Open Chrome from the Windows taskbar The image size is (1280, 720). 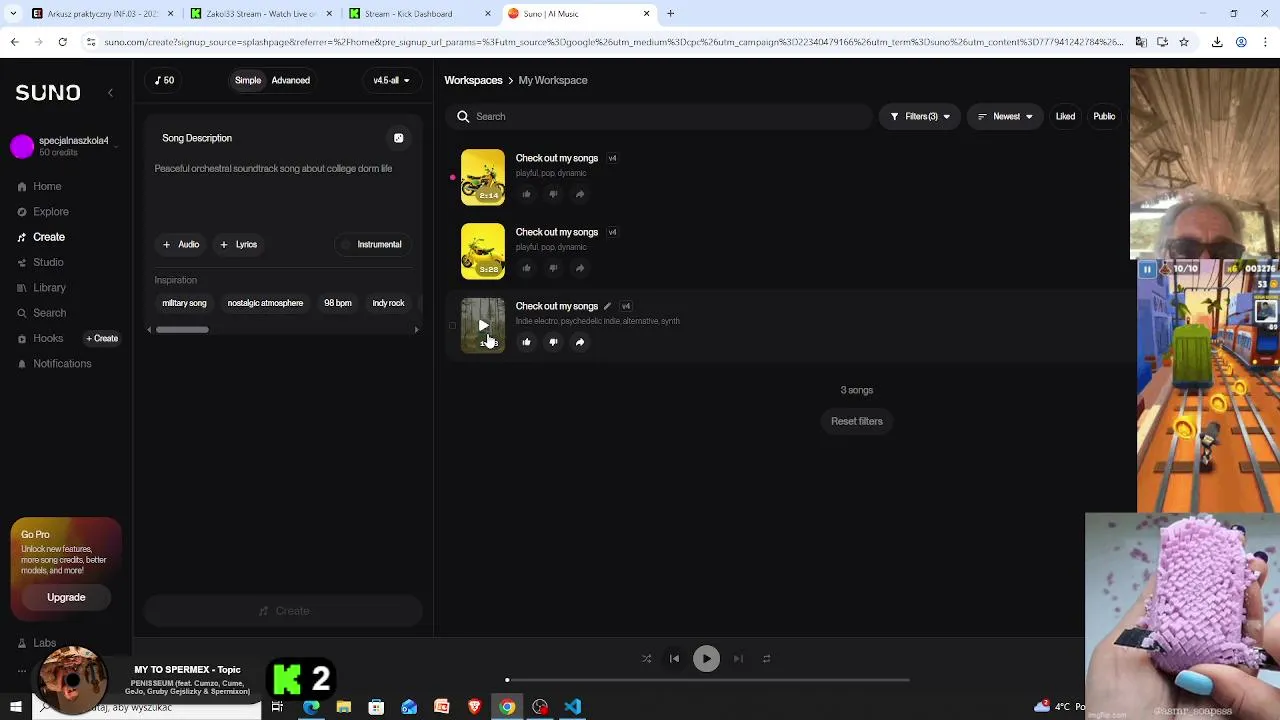tap(507, 707)
